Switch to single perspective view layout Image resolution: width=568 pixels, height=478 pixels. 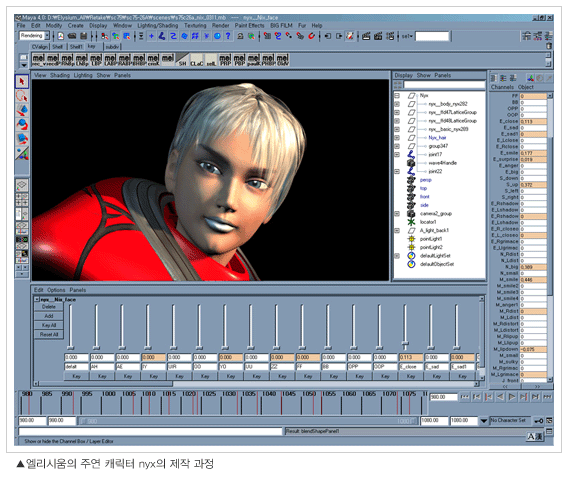pos(22,185)
